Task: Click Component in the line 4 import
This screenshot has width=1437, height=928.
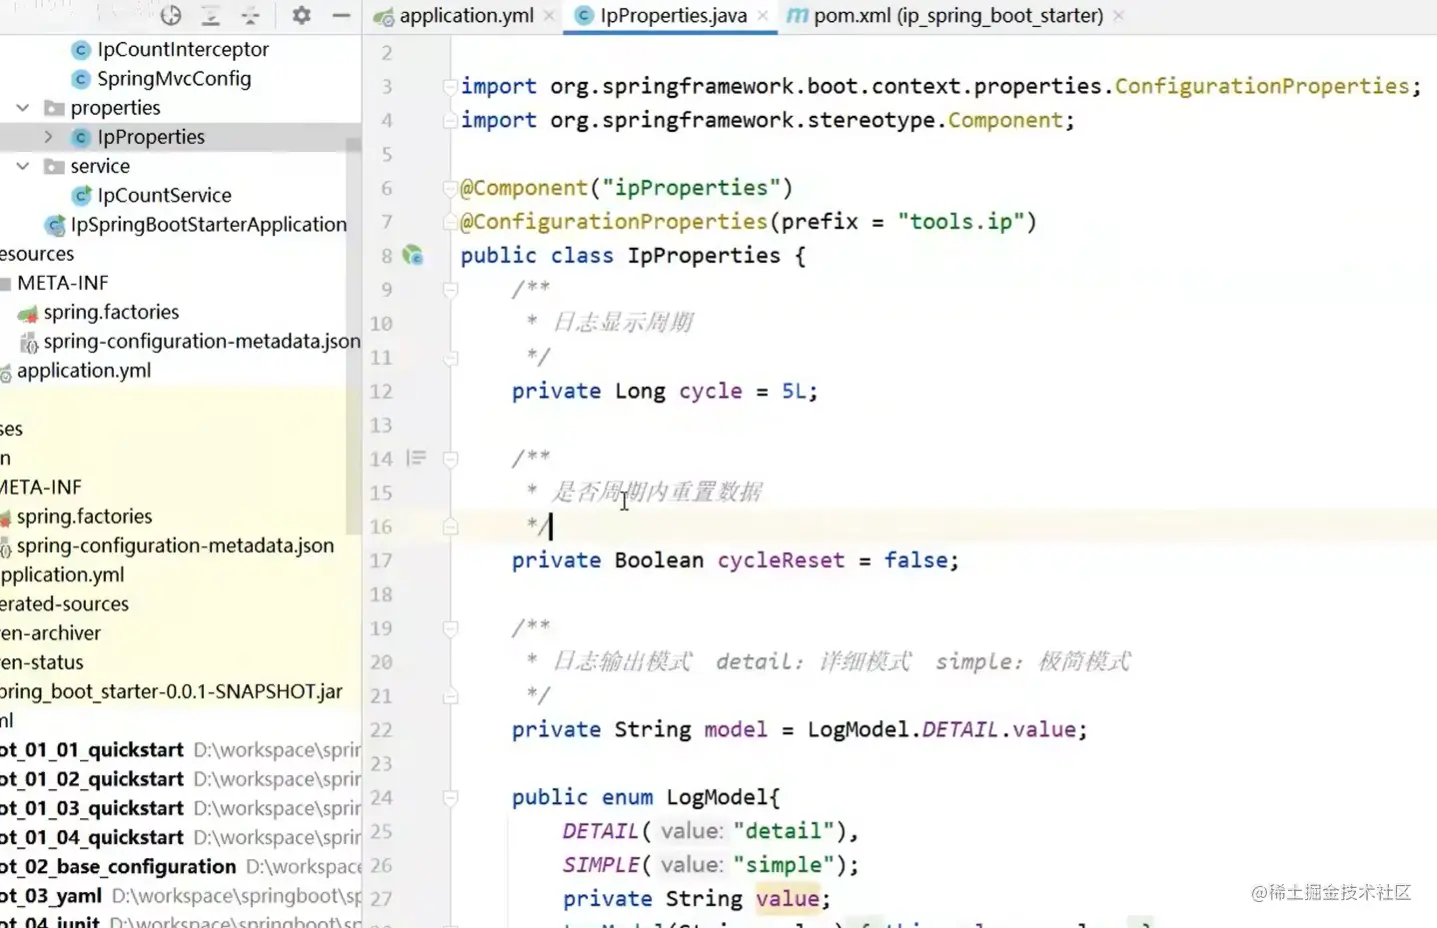Action: pos(1005,120)
